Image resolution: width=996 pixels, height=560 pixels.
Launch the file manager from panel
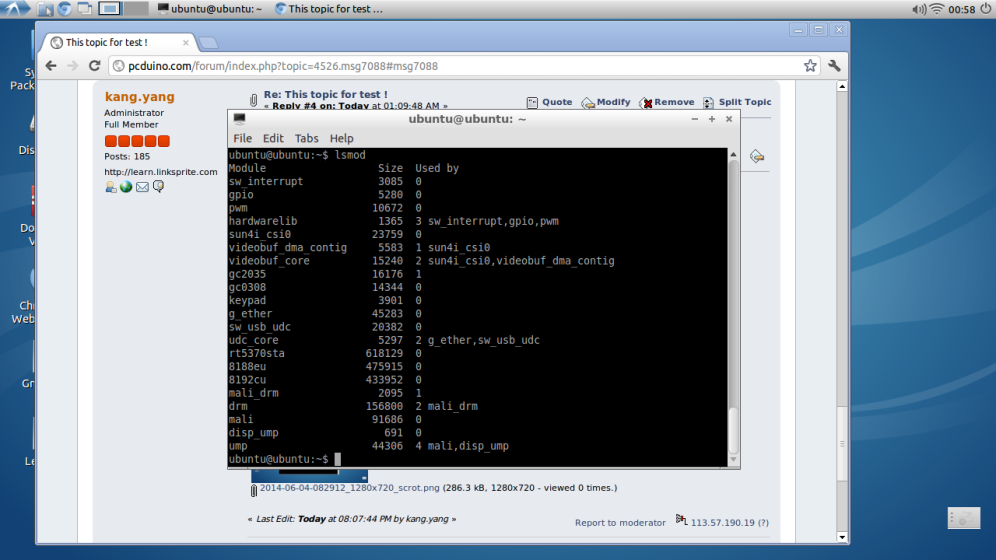coord(45,9)
